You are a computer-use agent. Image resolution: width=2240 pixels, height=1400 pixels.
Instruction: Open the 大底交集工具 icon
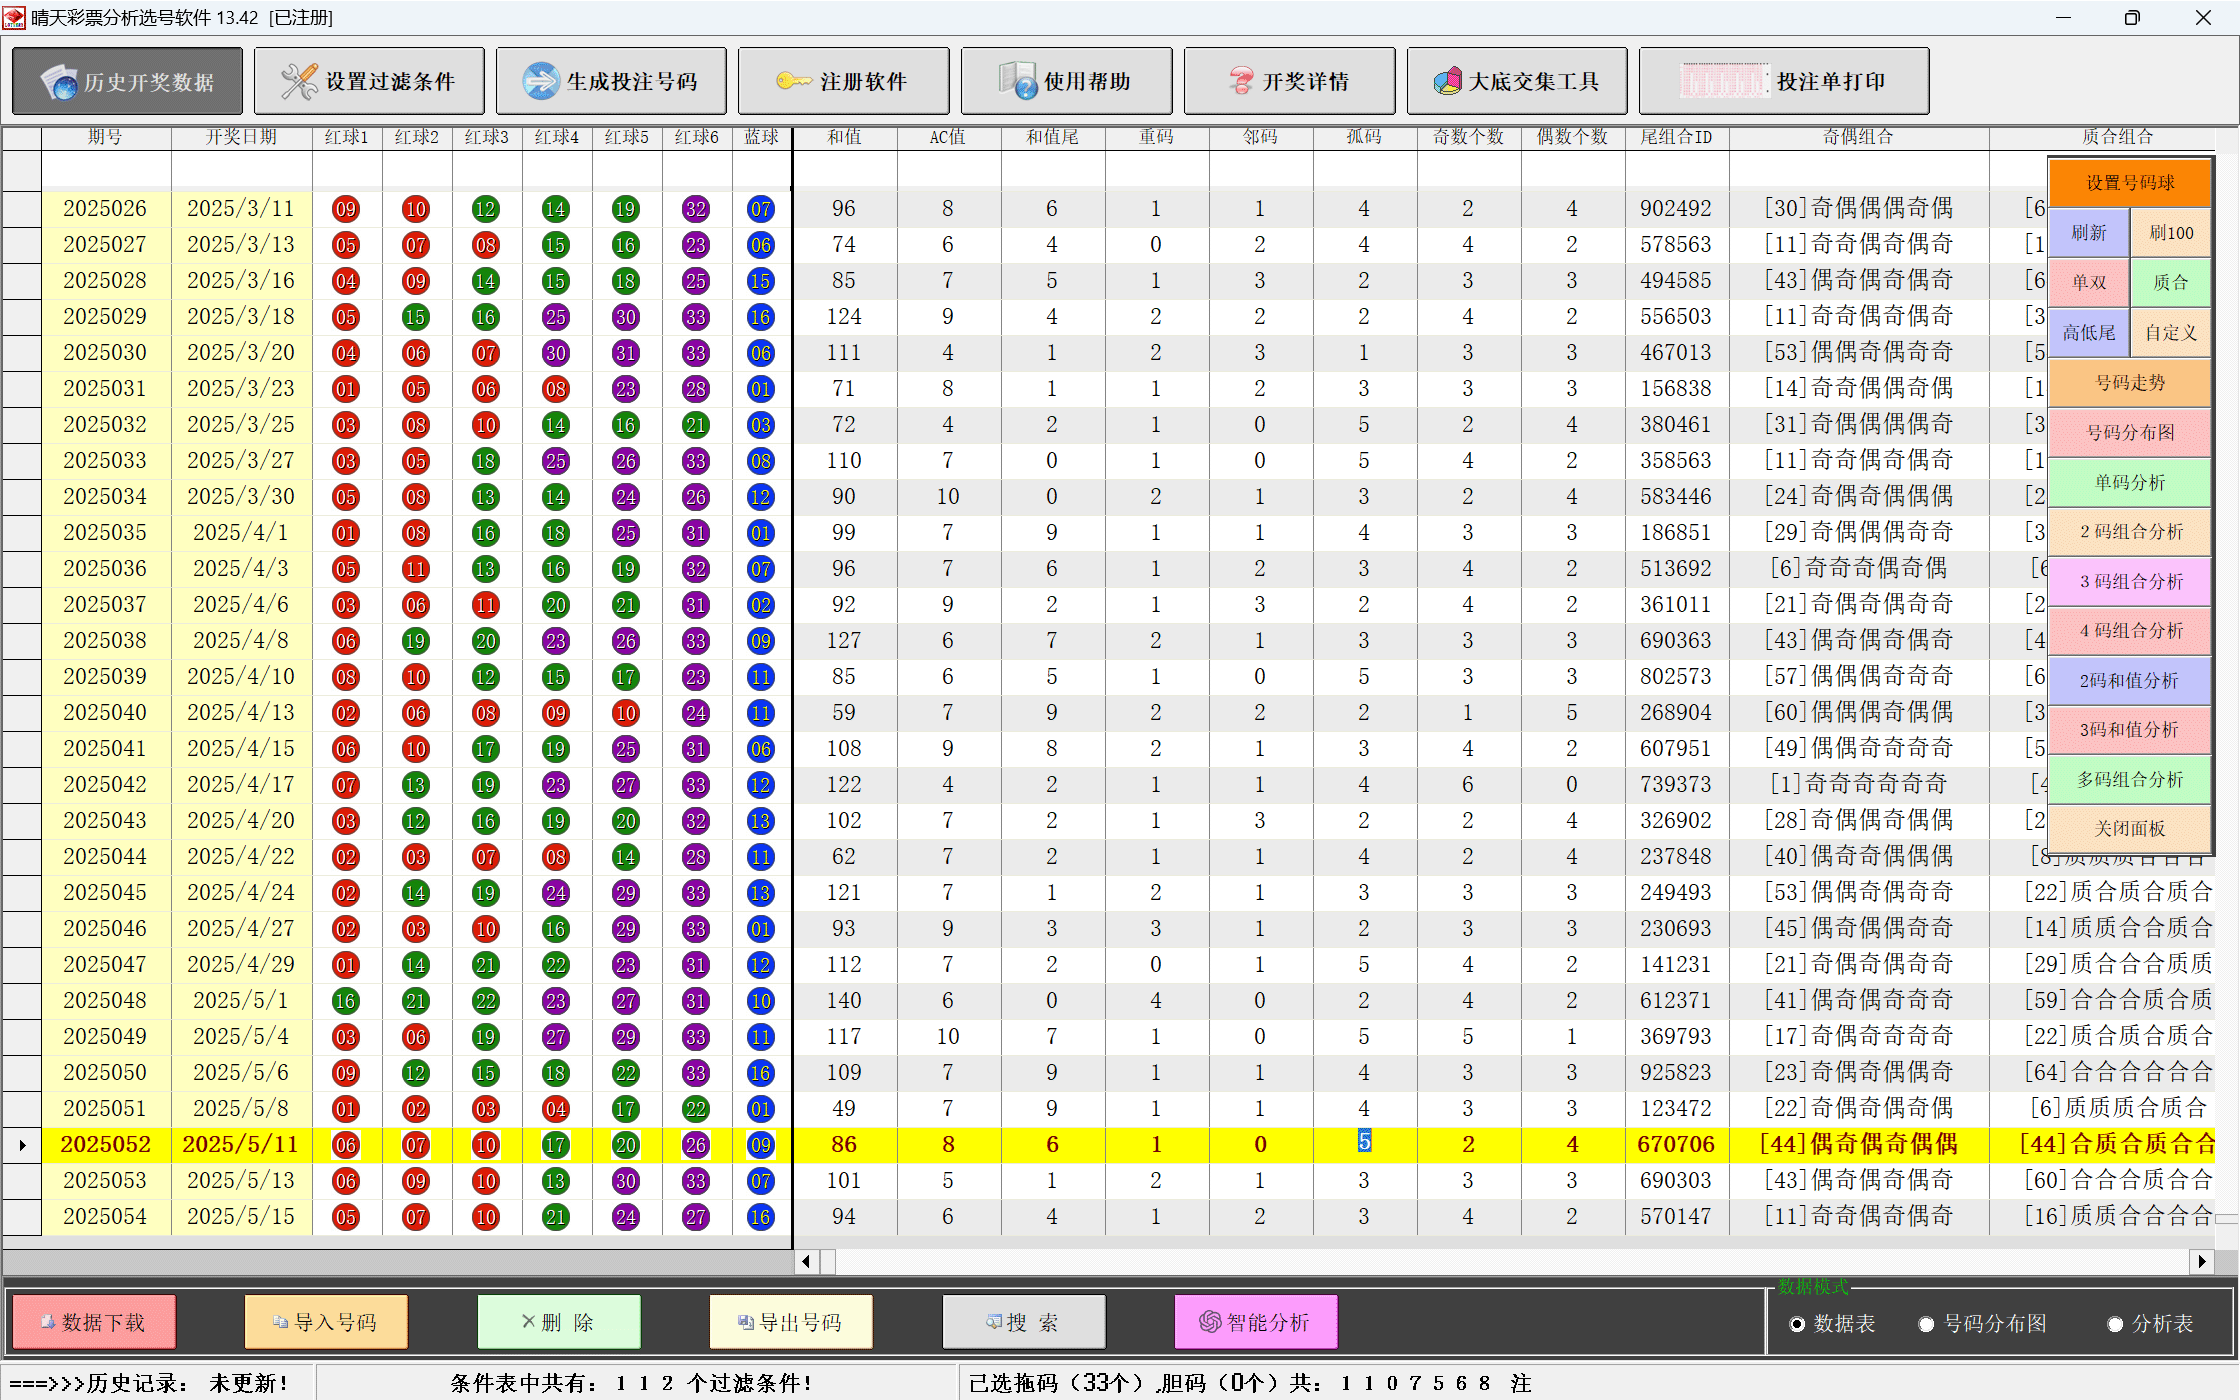(1447, 82)
